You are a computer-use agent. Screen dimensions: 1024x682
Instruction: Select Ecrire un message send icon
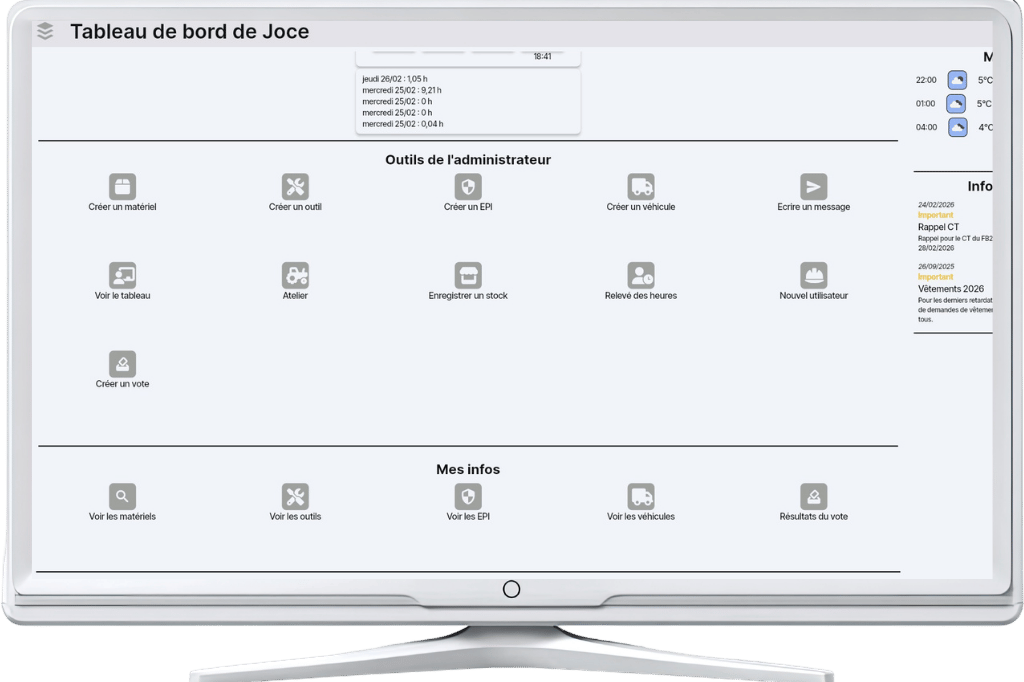coord(813,184)
